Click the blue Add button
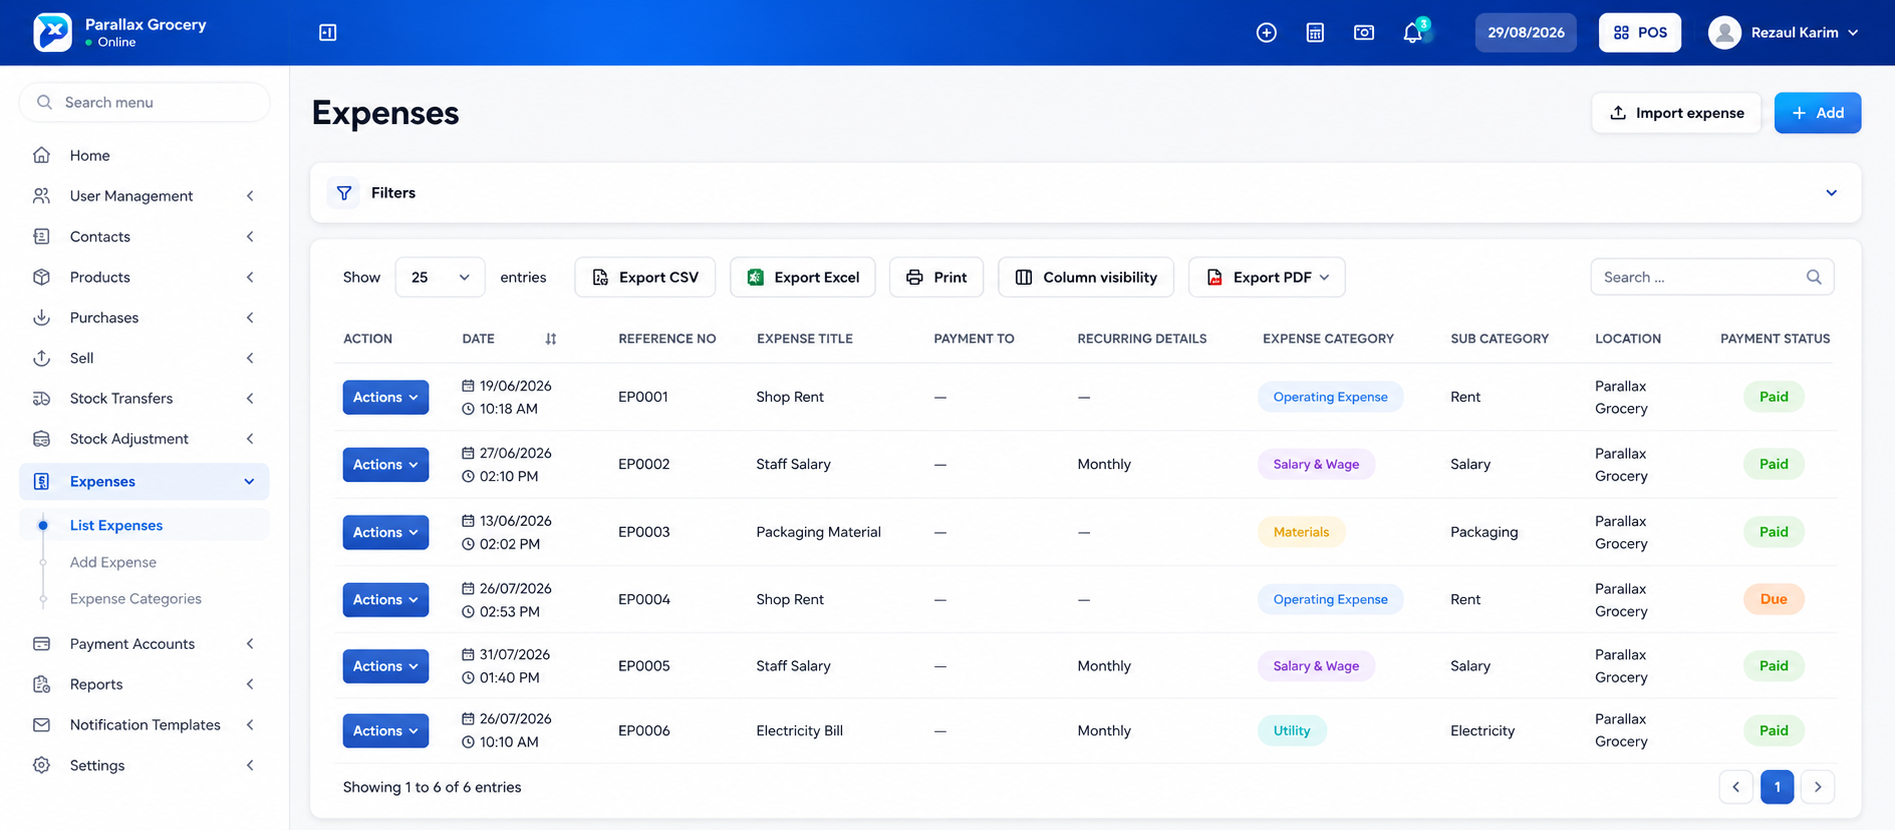Image resolution: width=1895 pixels, height=830 pixels. click(x=1817, y=113)
